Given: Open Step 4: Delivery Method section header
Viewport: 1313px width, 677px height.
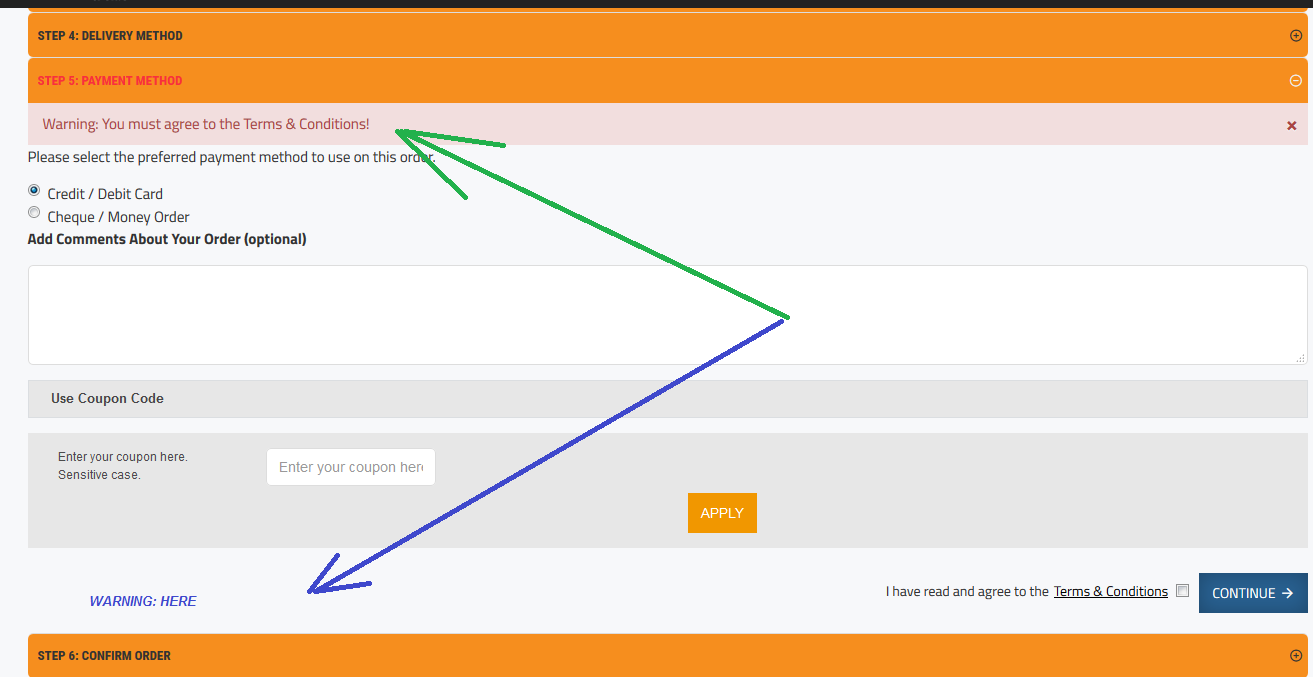Looking at the screenshot, I should click(667, 36).
